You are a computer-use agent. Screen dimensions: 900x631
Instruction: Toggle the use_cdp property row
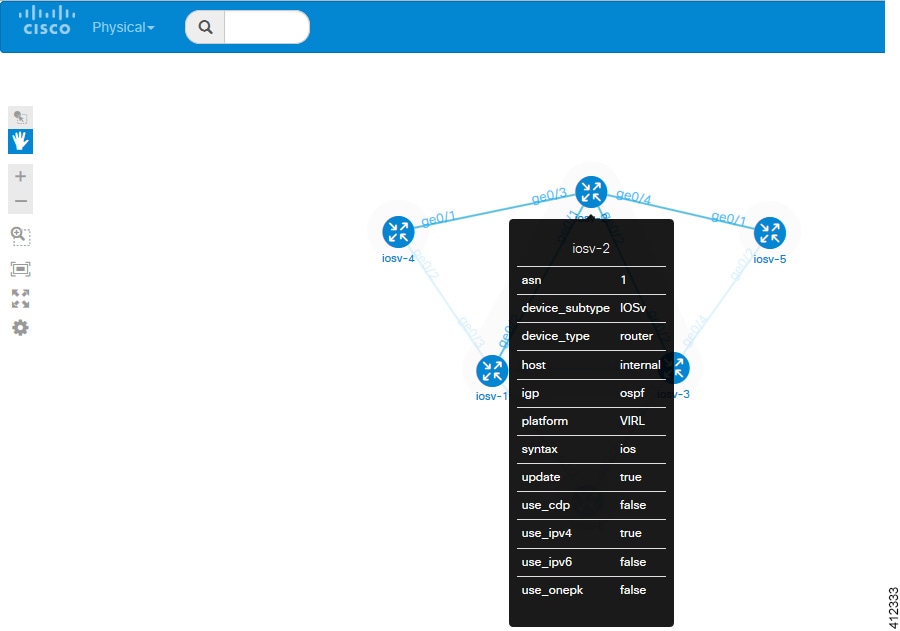point(591,505)
